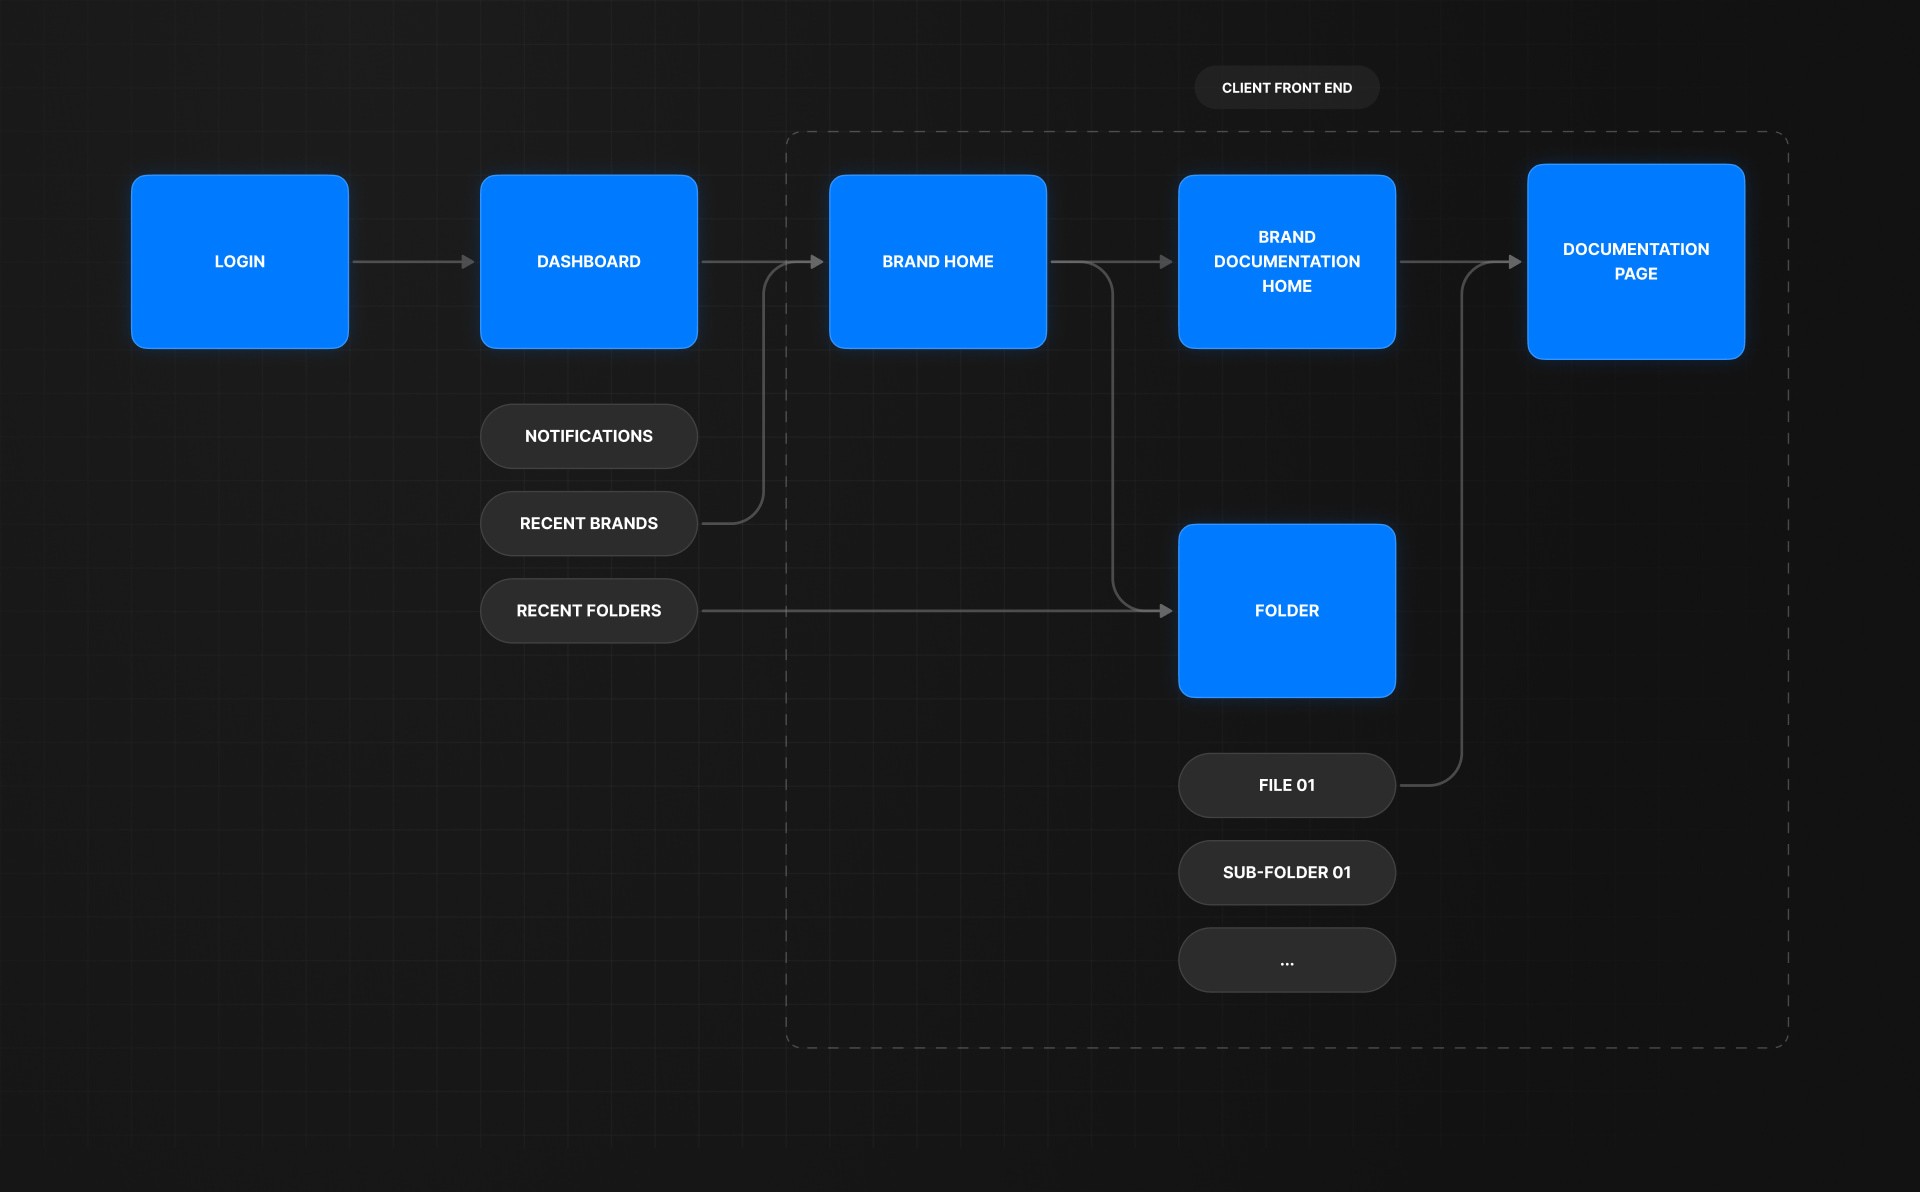Select the DASHBOARD node block
Screen dimensions: 1920x1192
pos(588,260)
